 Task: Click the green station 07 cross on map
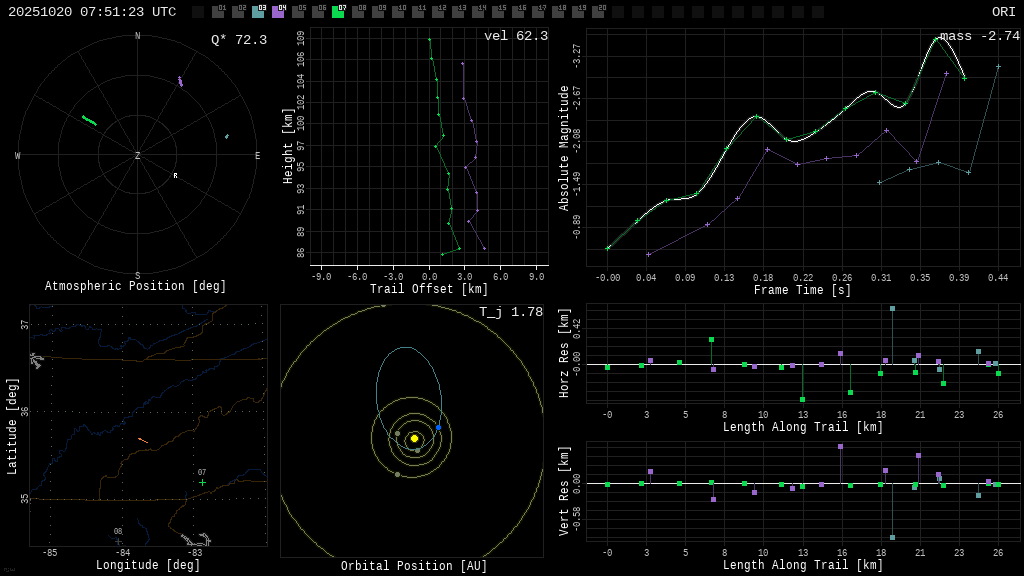point(202,482)
